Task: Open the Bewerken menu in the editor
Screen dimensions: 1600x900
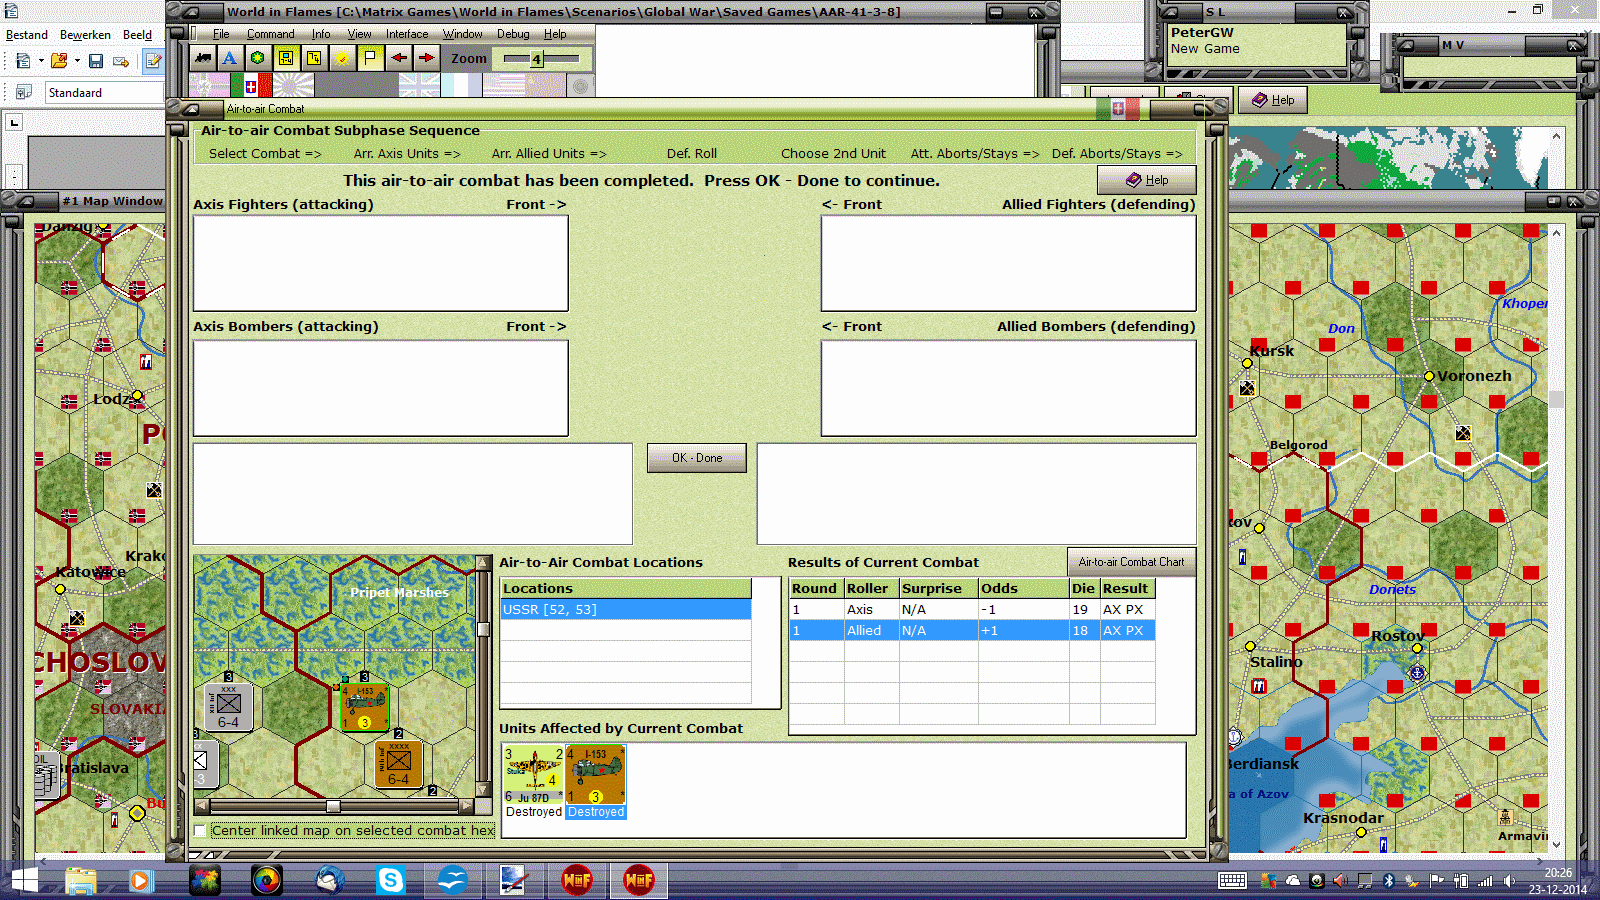Action: [x=85, y=35]
